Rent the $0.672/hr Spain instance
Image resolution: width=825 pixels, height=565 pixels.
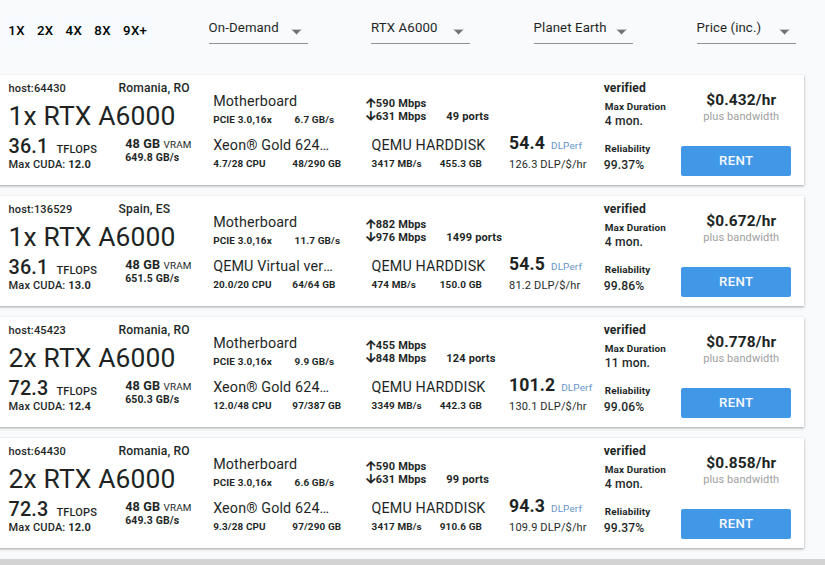point(736,281)
